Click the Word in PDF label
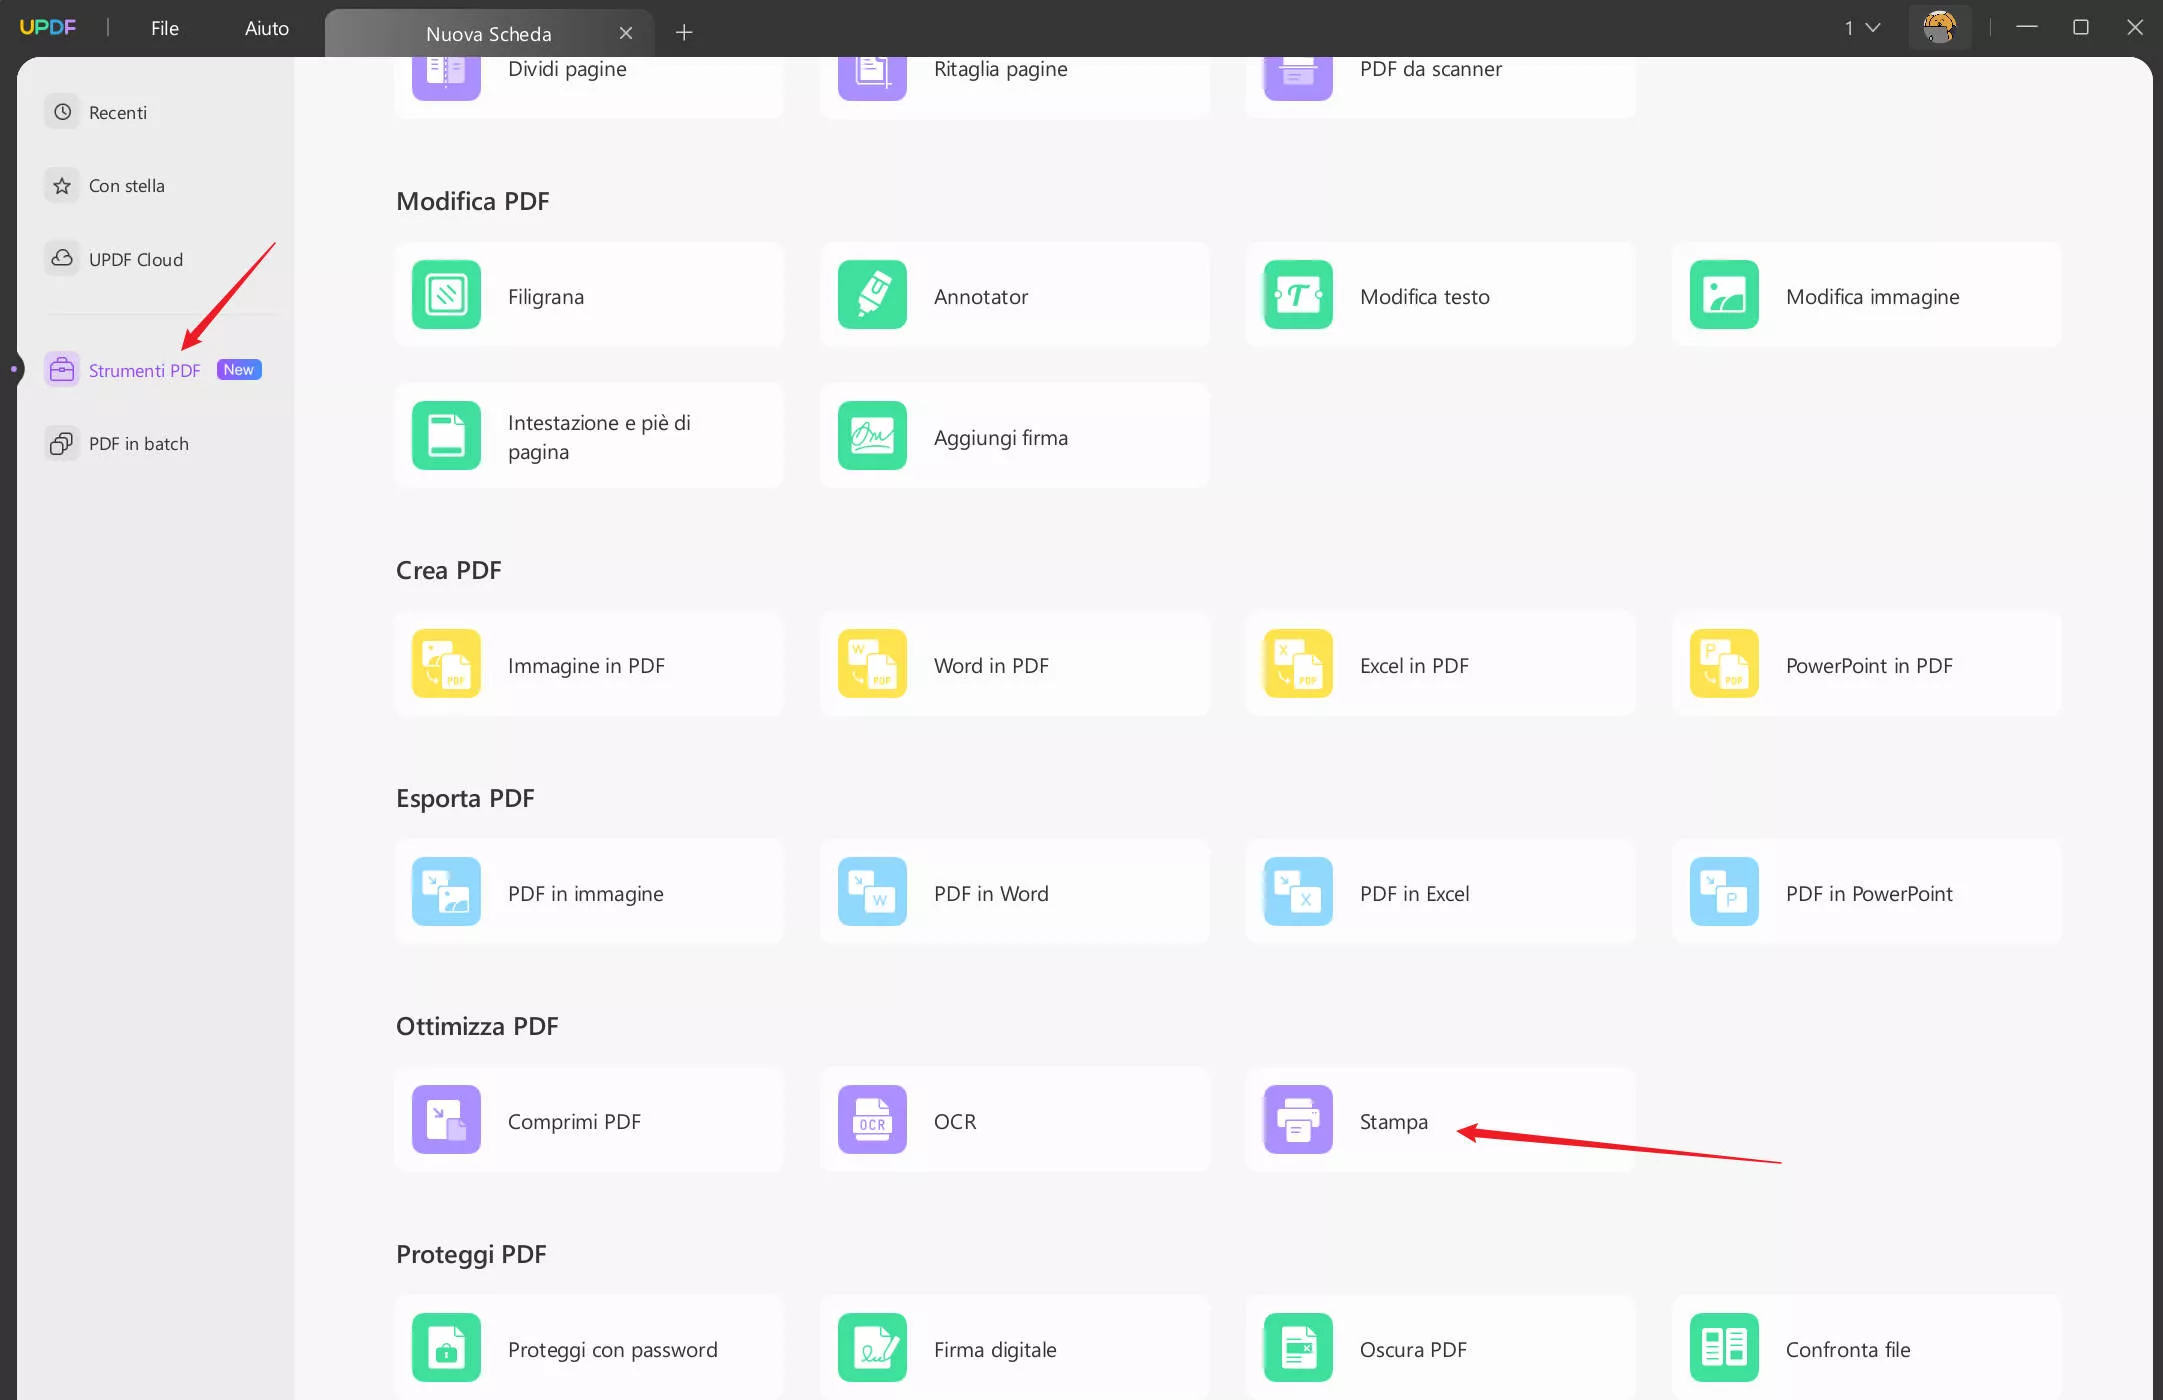2163x1400 pixels. [x=991, y=665]
